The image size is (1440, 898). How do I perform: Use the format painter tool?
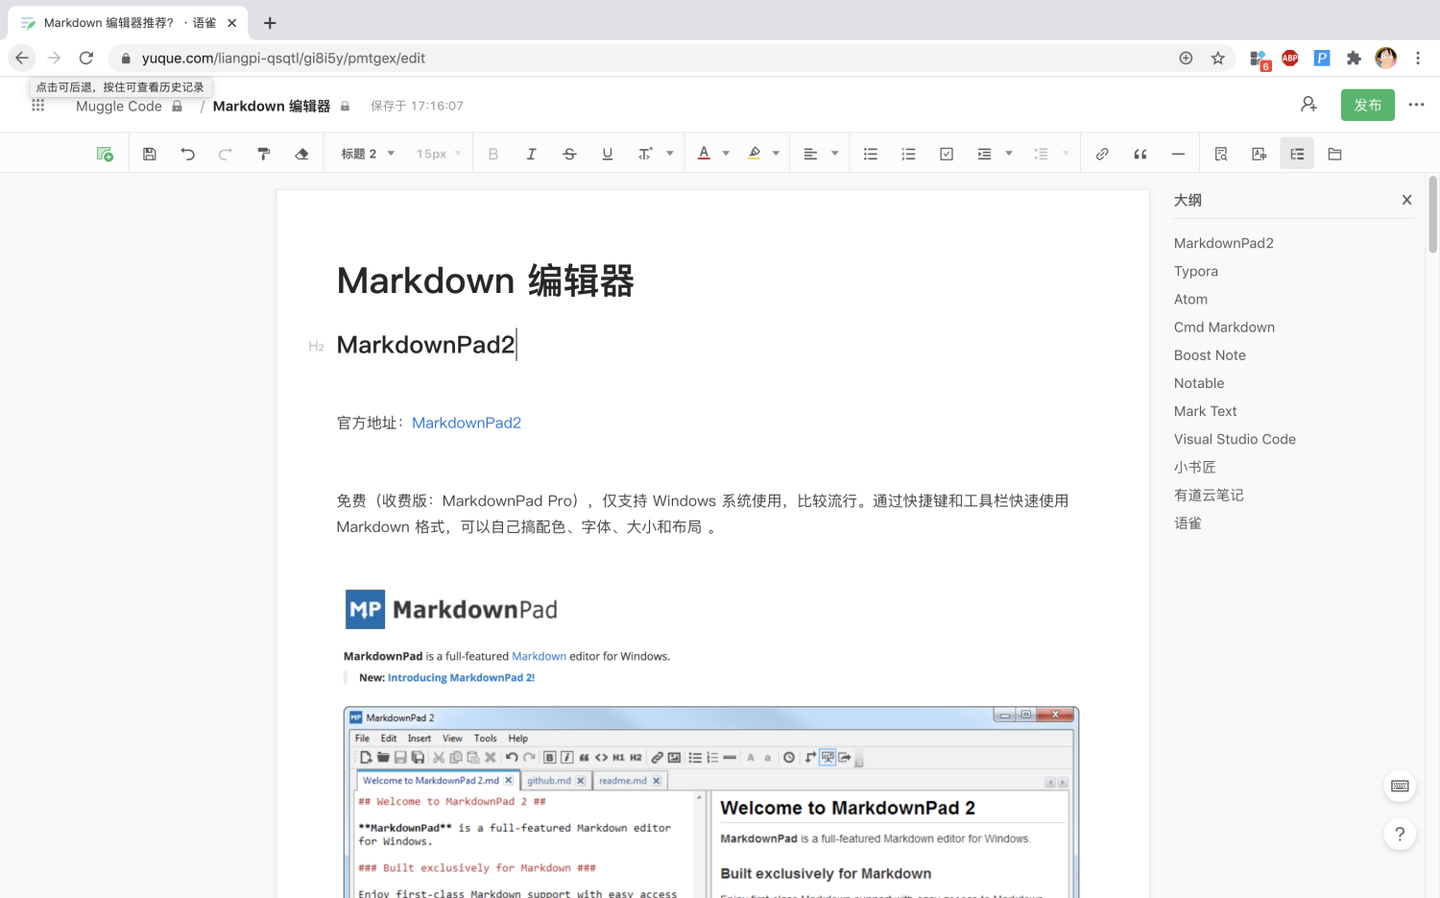click(262, 153)
